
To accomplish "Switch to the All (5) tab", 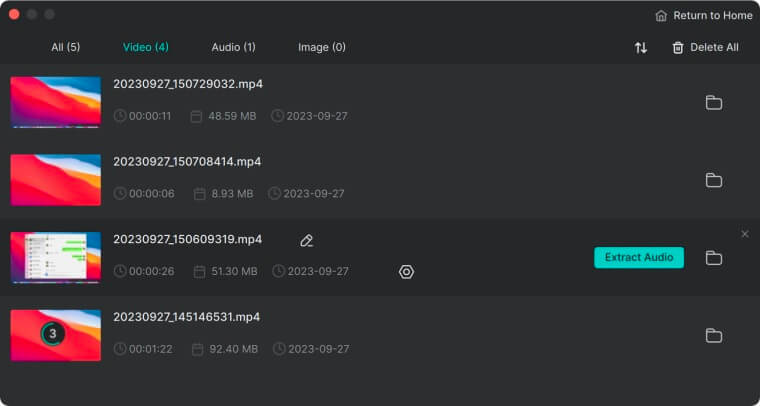I will coord(66,47).
